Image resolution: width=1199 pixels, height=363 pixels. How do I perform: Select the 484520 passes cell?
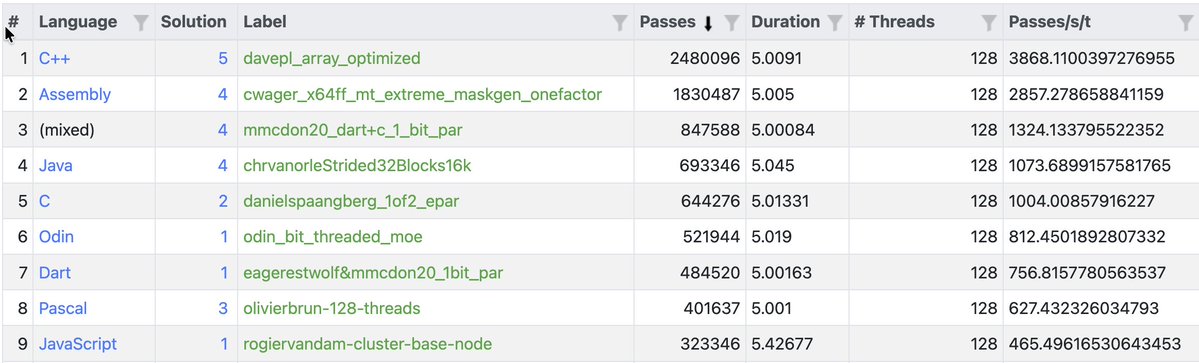[x=710, y=272]
